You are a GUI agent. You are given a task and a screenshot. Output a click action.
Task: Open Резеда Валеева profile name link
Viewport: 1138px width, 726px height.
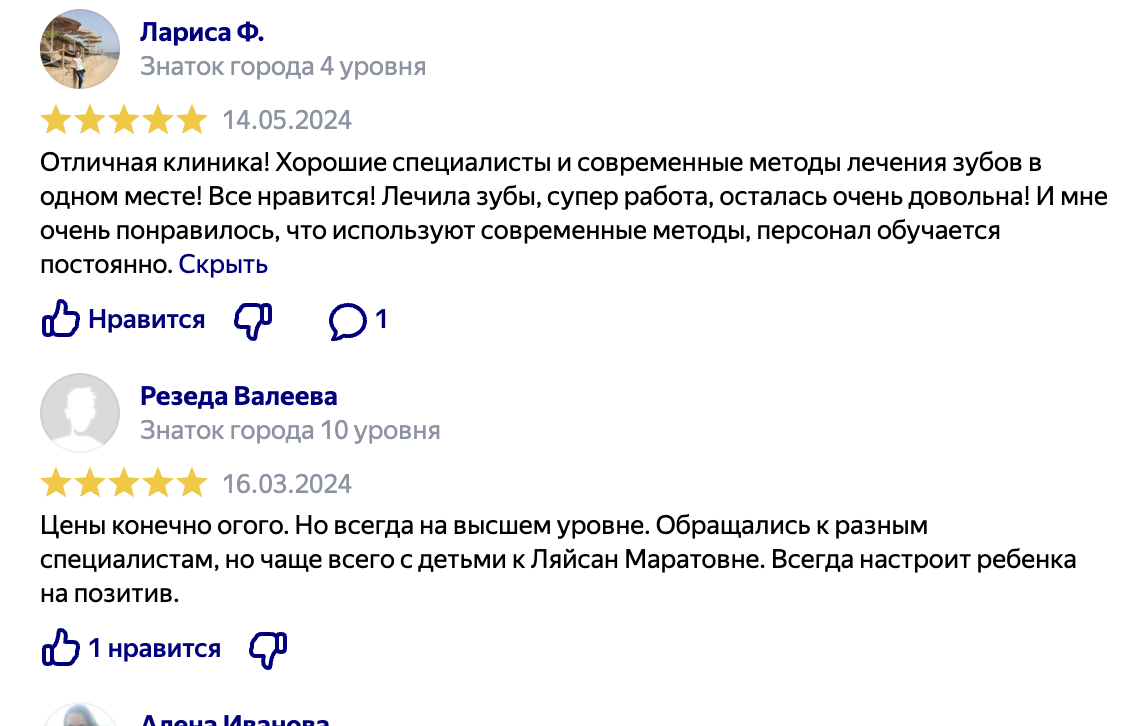tap(239, 396)
